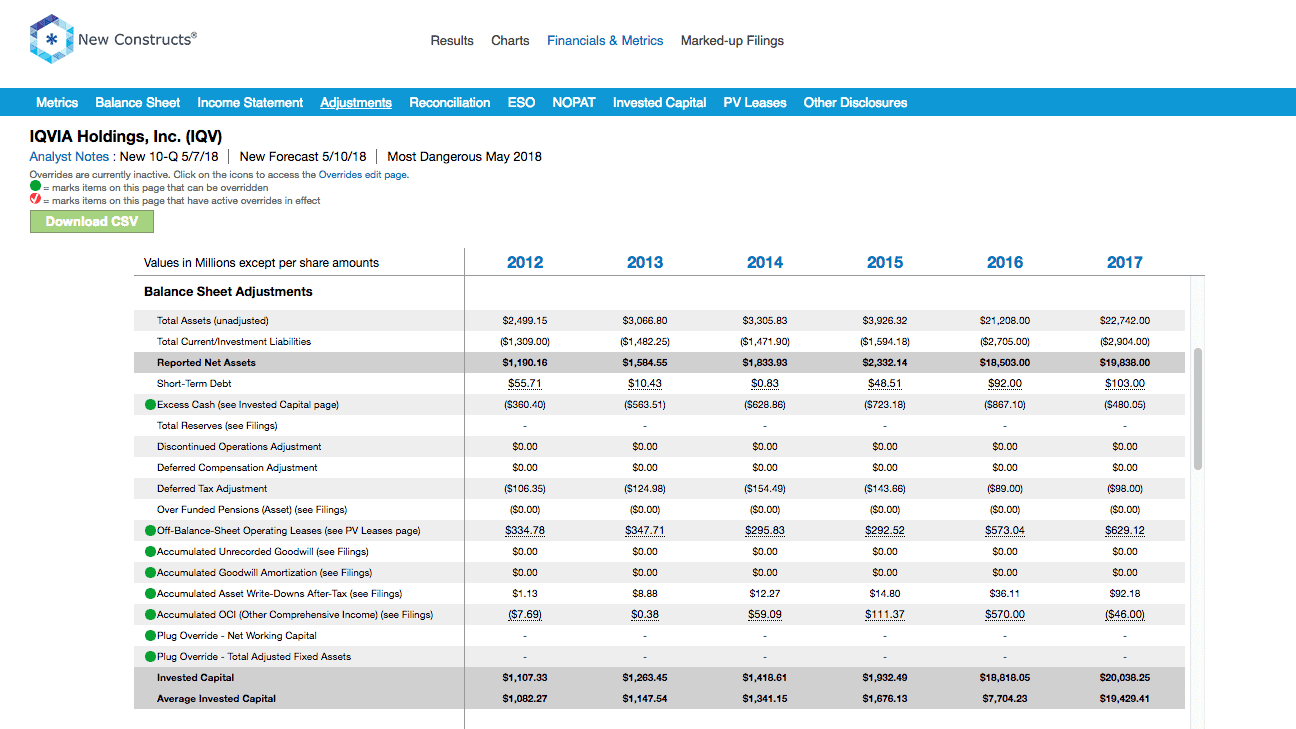Click Short-Term Debt value $55.71
1296x729 pixels.
pyautogui.click(x=525, y=384)
